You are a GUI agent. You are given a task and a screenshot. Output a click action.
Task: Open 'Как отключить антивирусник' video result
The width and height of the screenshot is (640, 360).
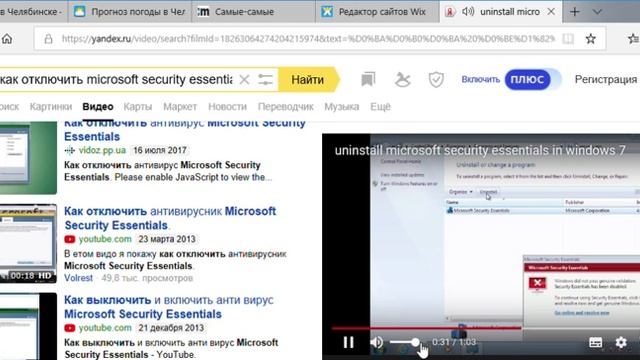coord(170,218)
